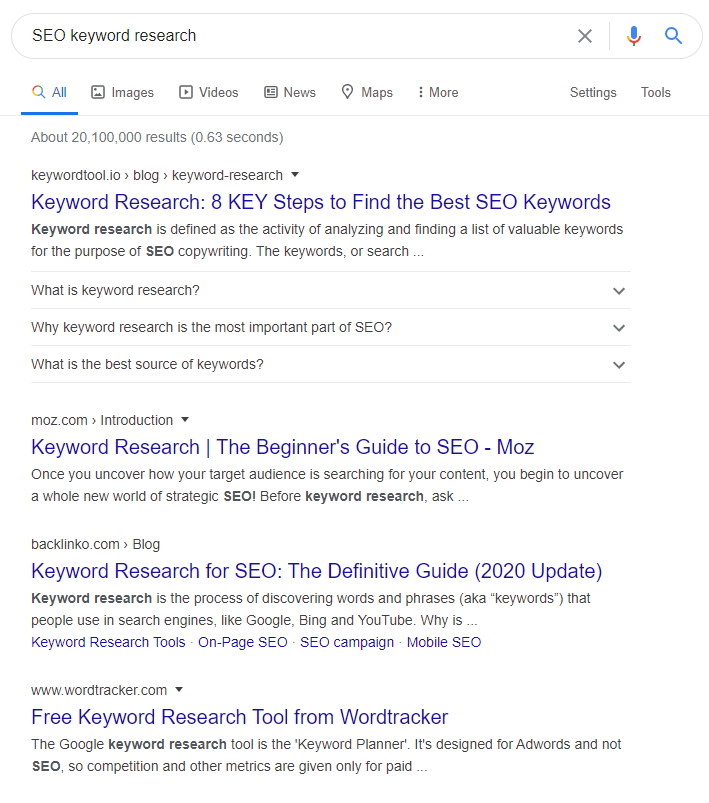Open 'Keyword Research: 8 KEY Steps' result
The height and width of the screenshot is (803, 709).
click(321, 202)
